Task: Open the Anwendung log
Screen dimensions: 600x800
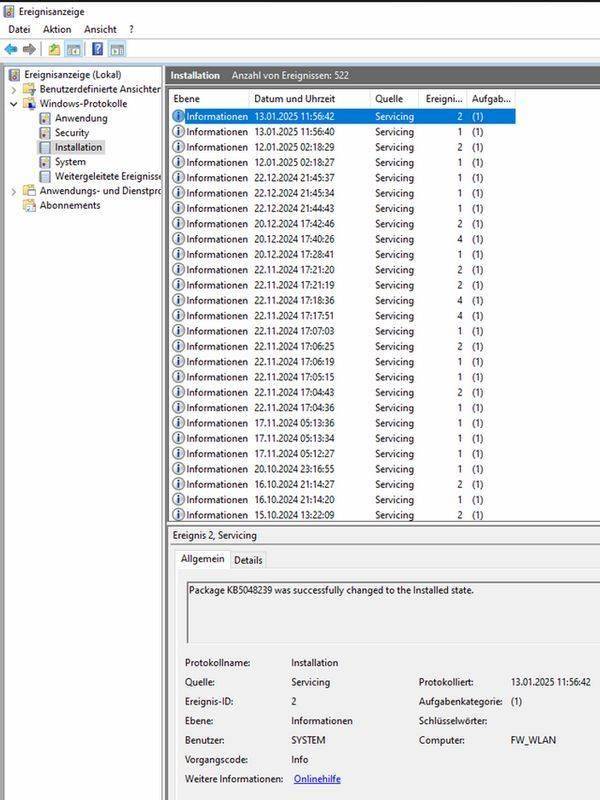Action: coord(81,118)
